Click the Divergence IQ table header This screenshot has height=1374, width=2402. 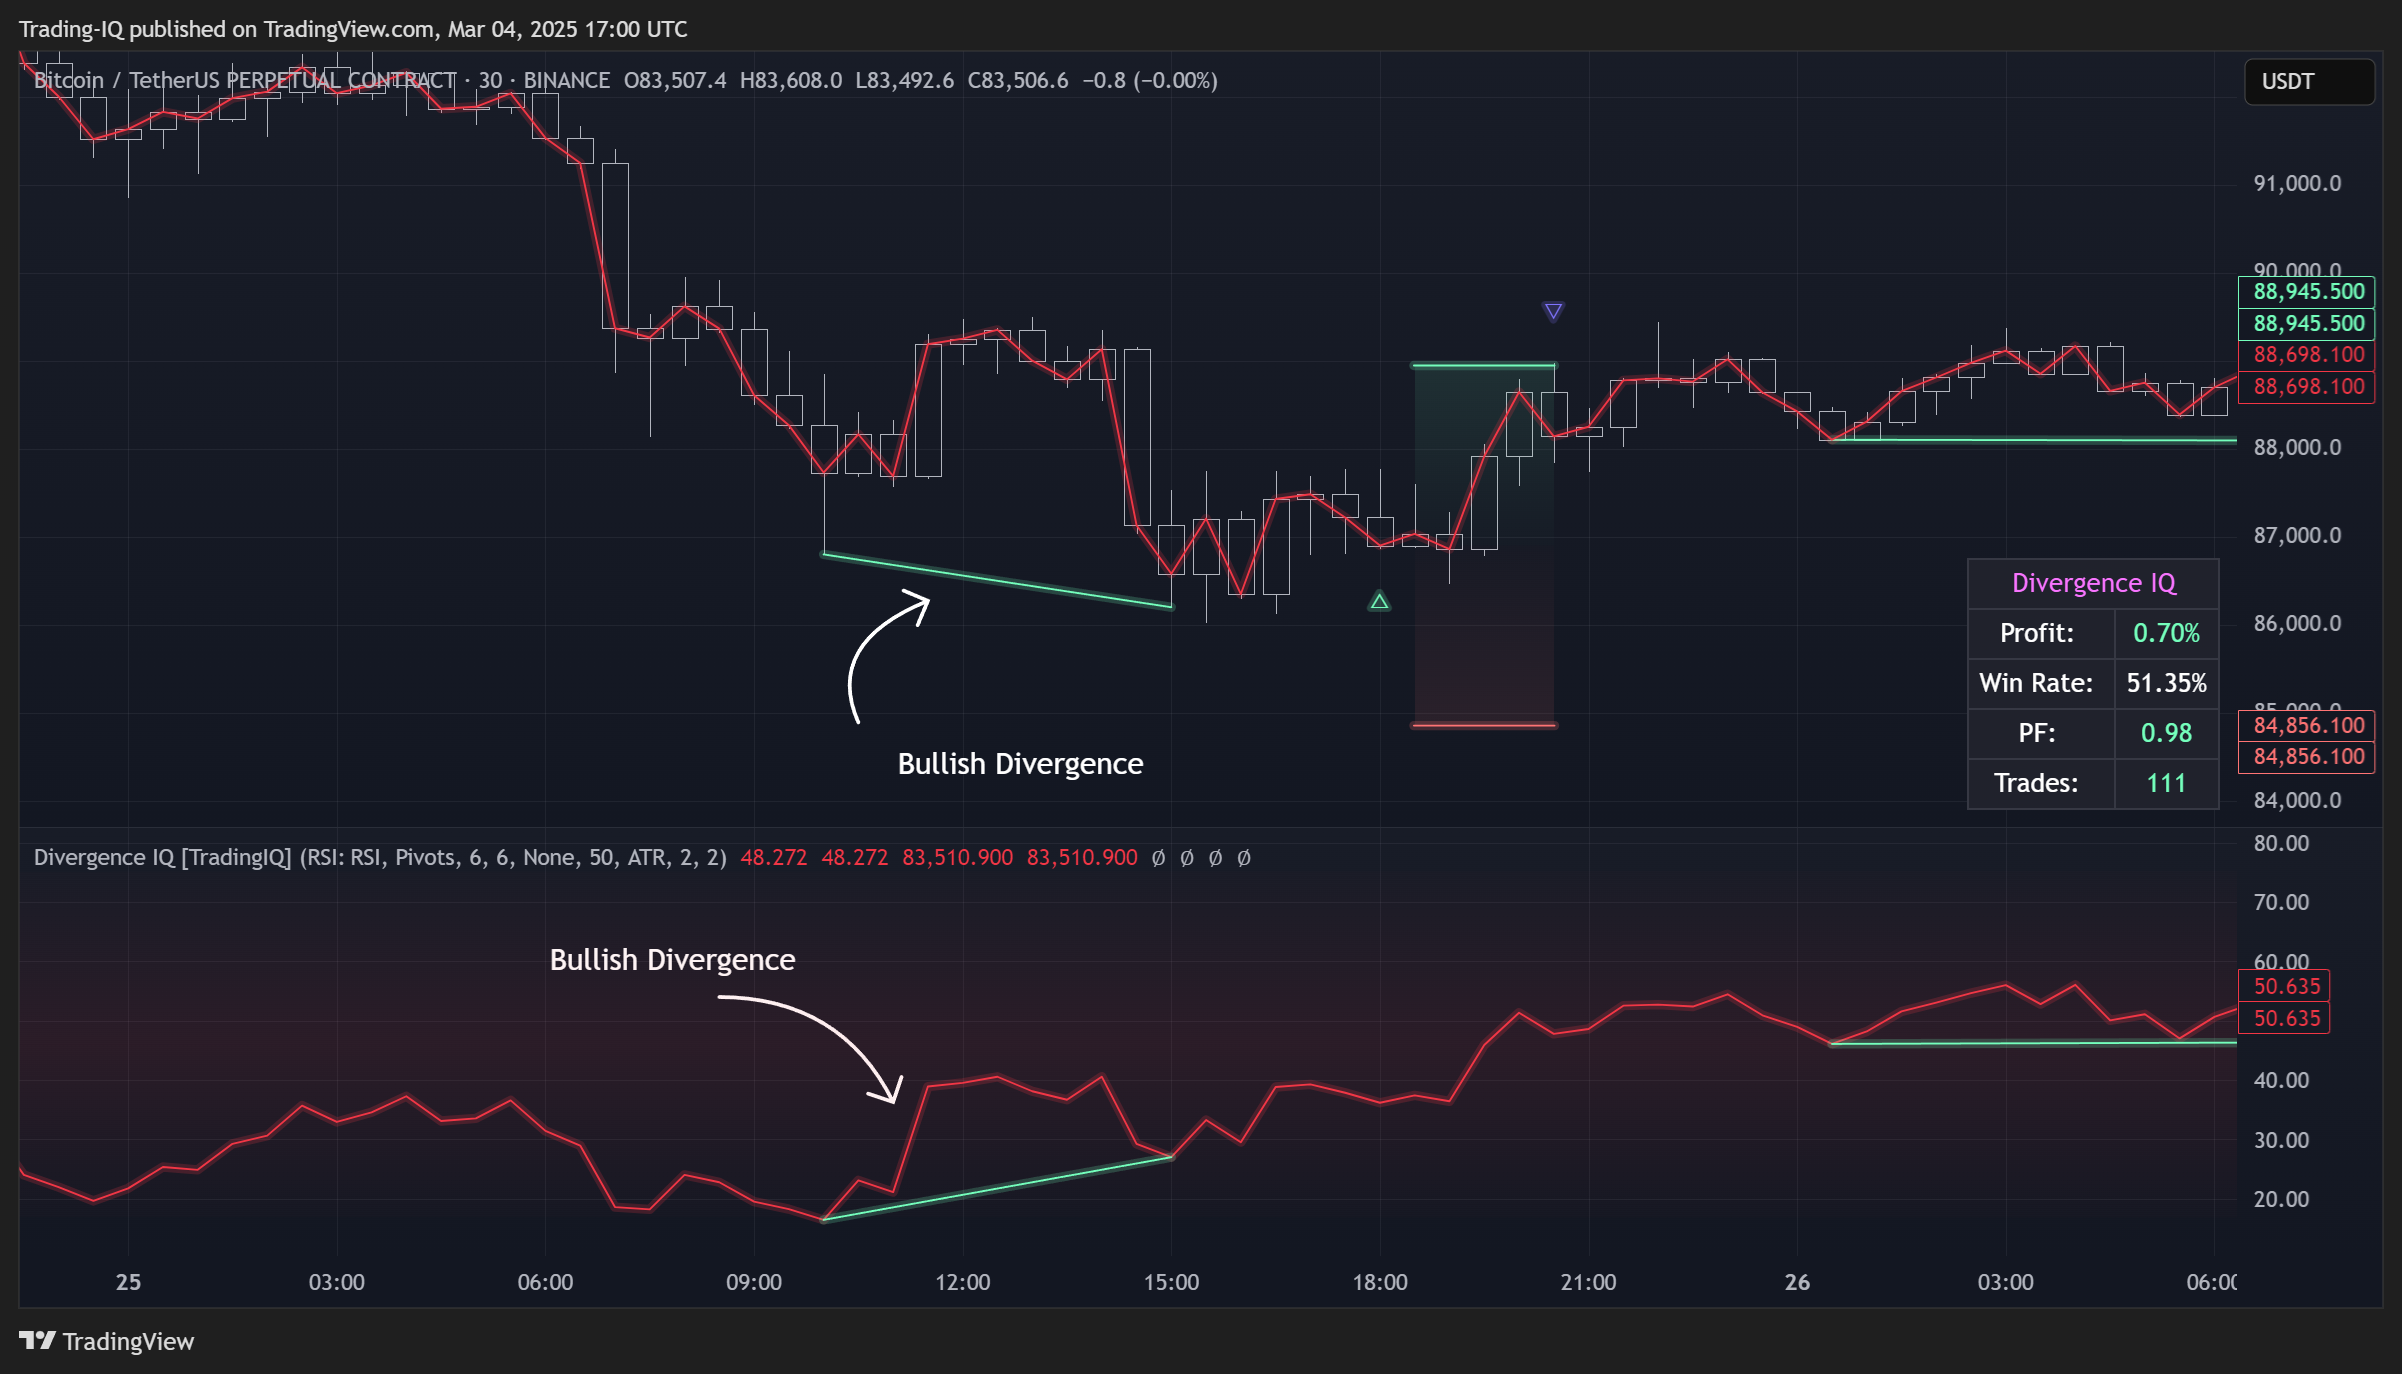click(x=2093, y=583)
